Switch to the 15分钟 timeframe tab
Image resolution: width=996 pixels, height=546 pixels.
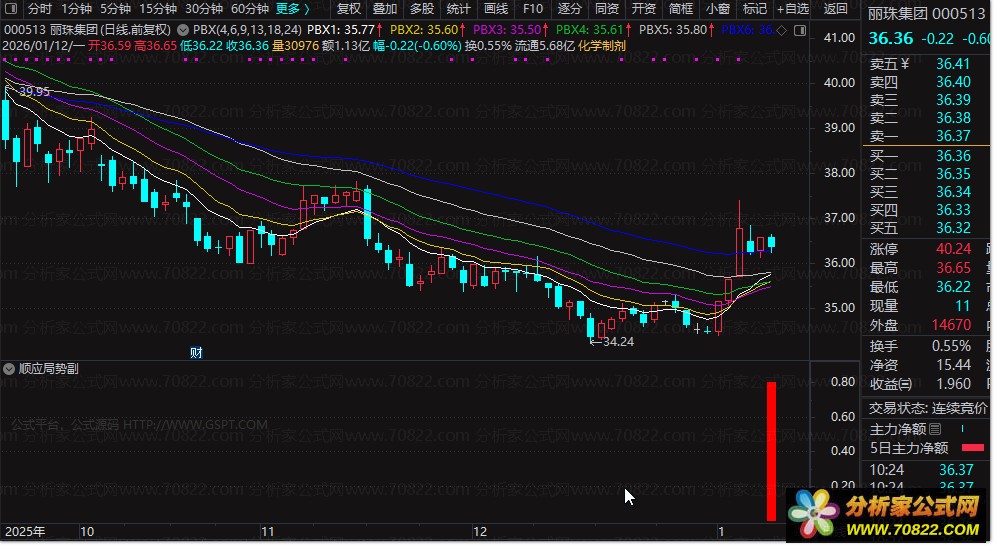[158, 9]
